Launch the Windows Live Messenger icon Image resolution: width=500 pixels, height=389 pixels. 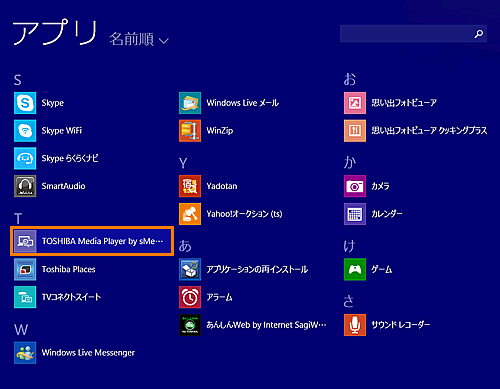click(25, 353)
